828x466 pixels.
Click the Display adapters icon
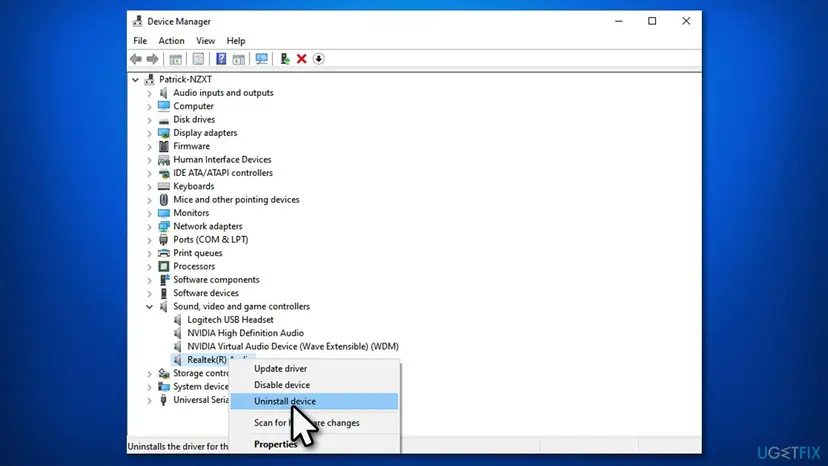(x=164, y=133)
